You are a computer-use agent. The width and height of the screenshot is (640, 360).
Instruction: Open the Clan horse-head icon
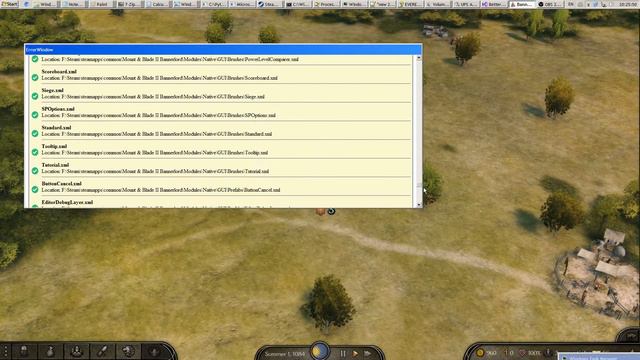(x=128, y=351)
